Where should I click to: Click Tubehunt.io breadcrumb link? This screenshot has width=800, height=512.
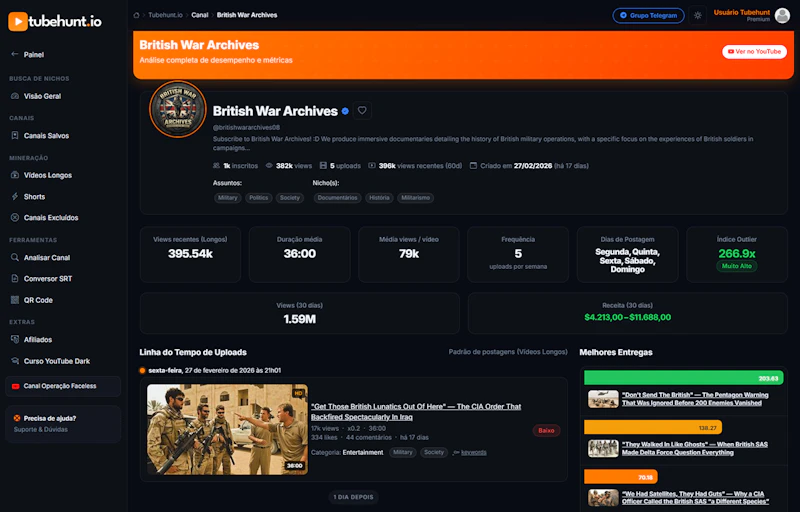click(x=165, y=15)
